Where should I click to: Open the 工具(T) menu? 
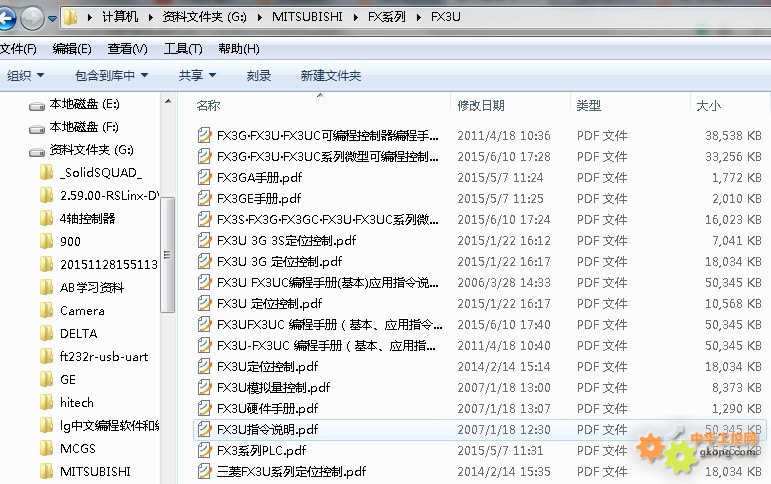point(183,49)
